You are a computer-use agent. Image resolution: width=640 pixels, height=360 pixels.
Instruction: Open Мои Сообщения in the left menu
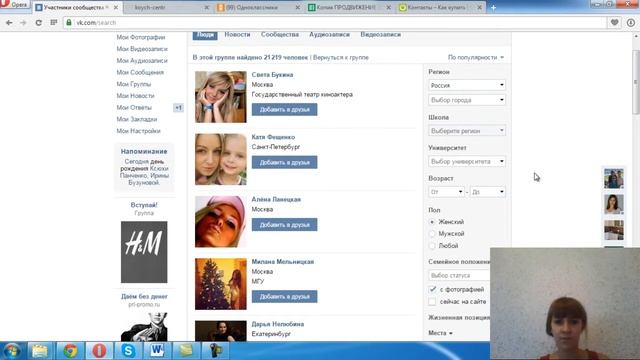coord(140,72)
